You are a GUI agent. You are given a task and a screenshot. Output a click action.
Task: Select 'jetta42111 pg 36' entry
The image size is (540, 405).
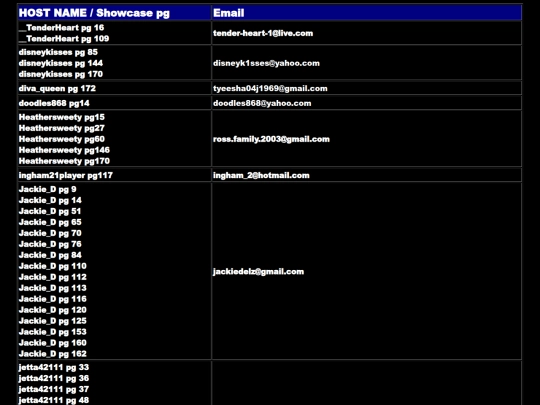pos(54,379)
